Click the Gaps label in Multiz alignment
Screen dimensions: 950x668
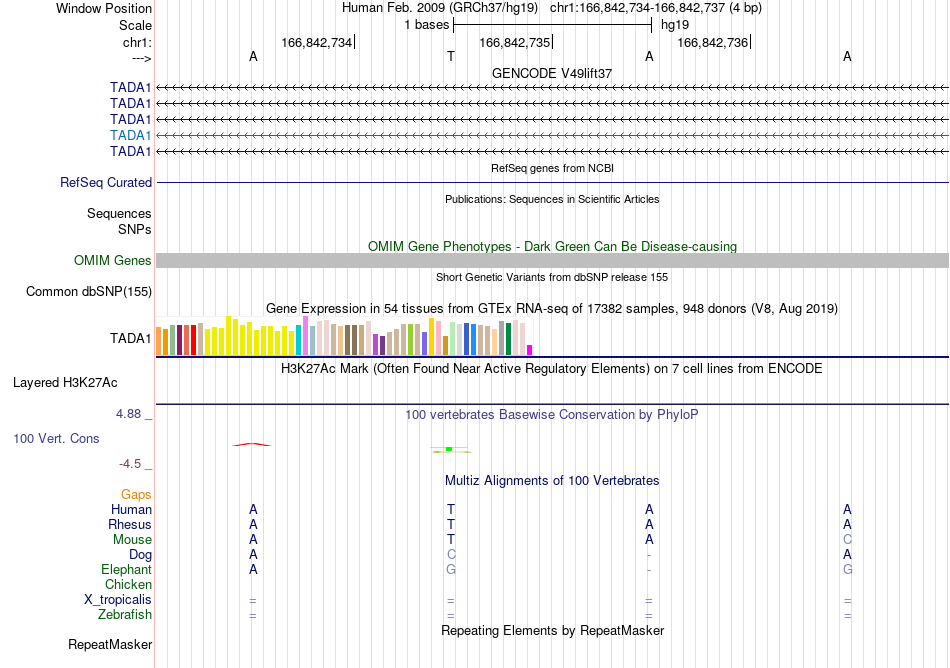coord(136,495)
